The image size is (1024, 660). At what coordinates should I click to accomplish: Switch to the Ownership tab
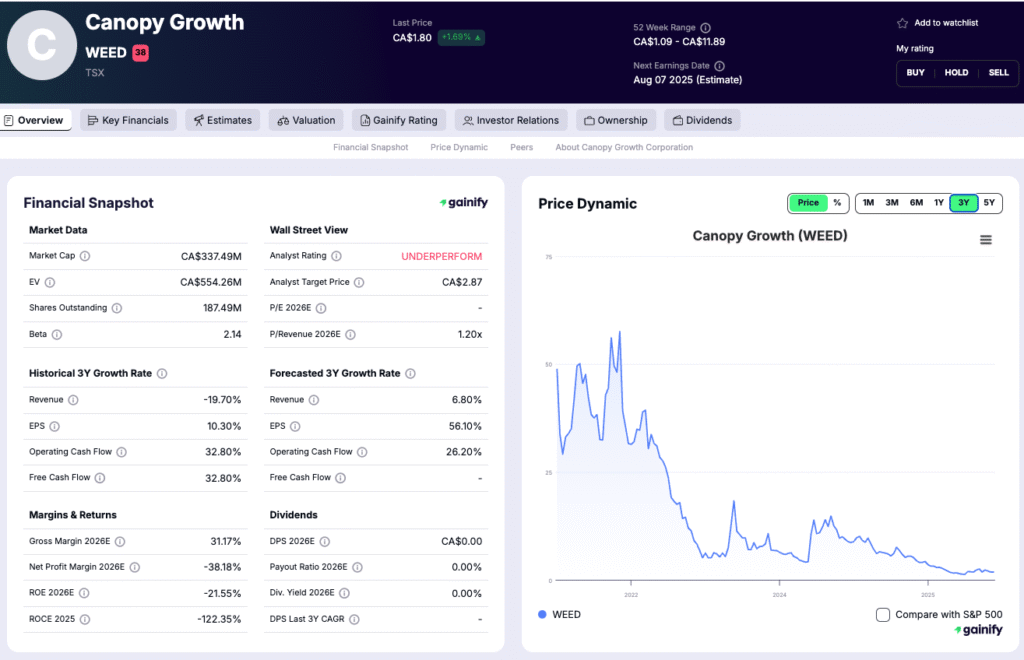click(x=616, y=120)
